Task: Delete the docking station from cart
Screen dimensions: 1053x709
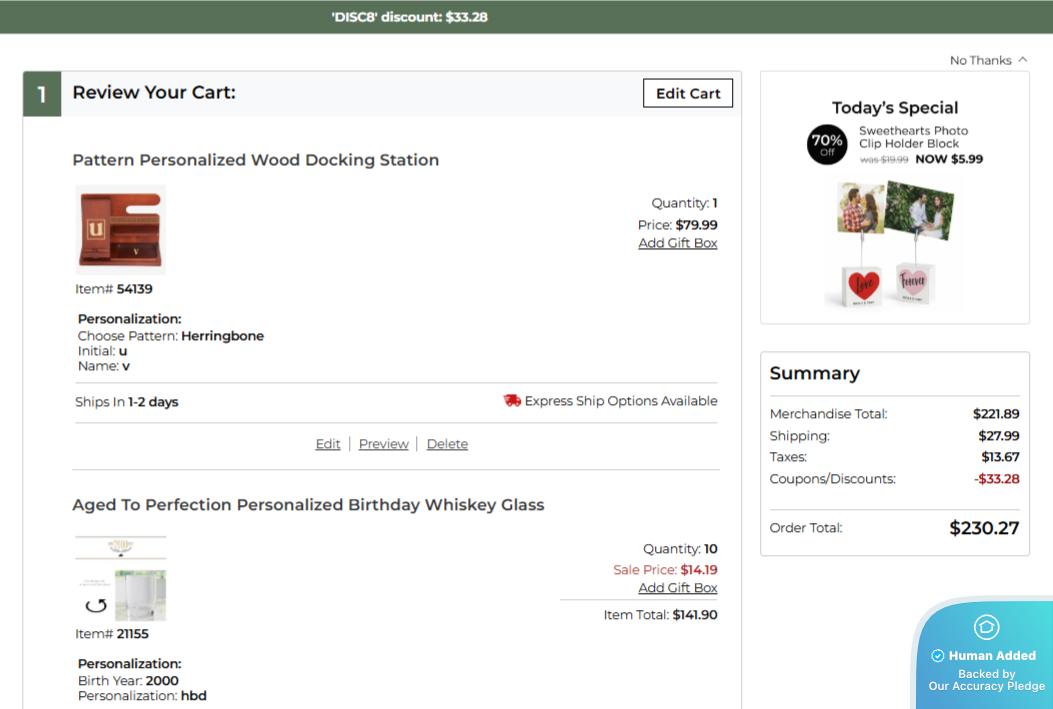Action: (447, 444)
